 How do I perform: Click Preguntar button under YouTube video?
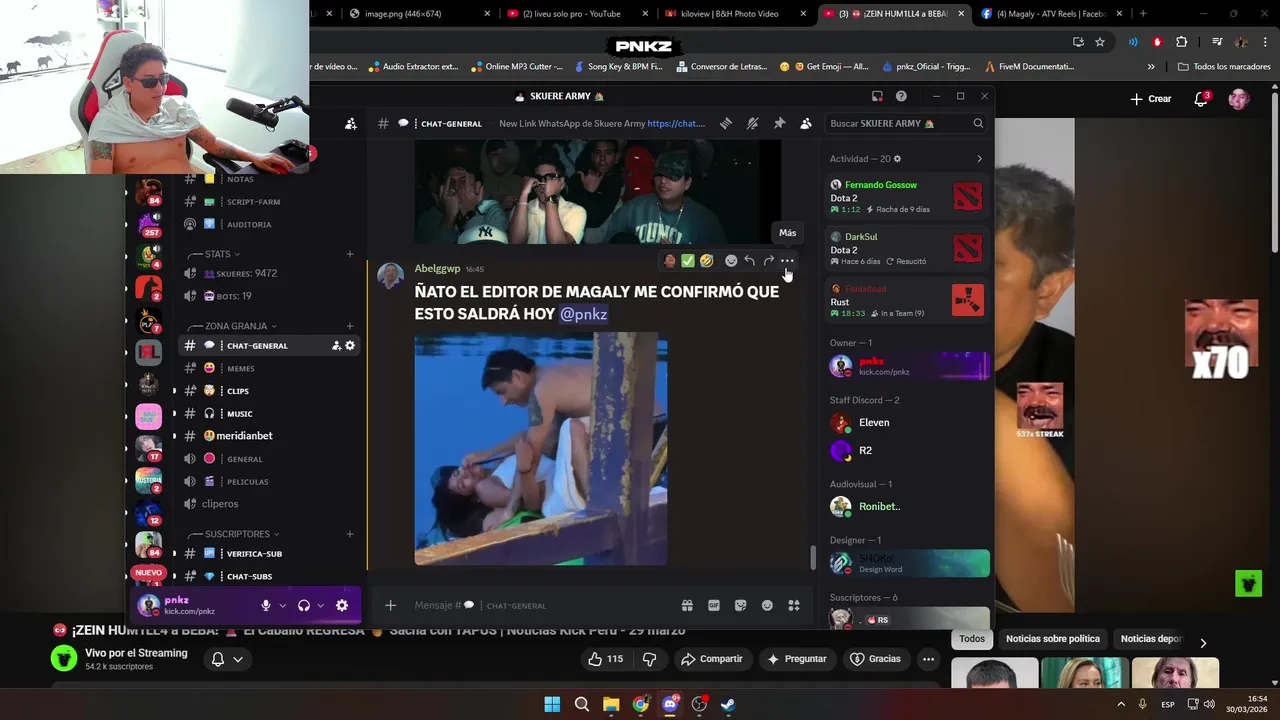tap(797, 659)
